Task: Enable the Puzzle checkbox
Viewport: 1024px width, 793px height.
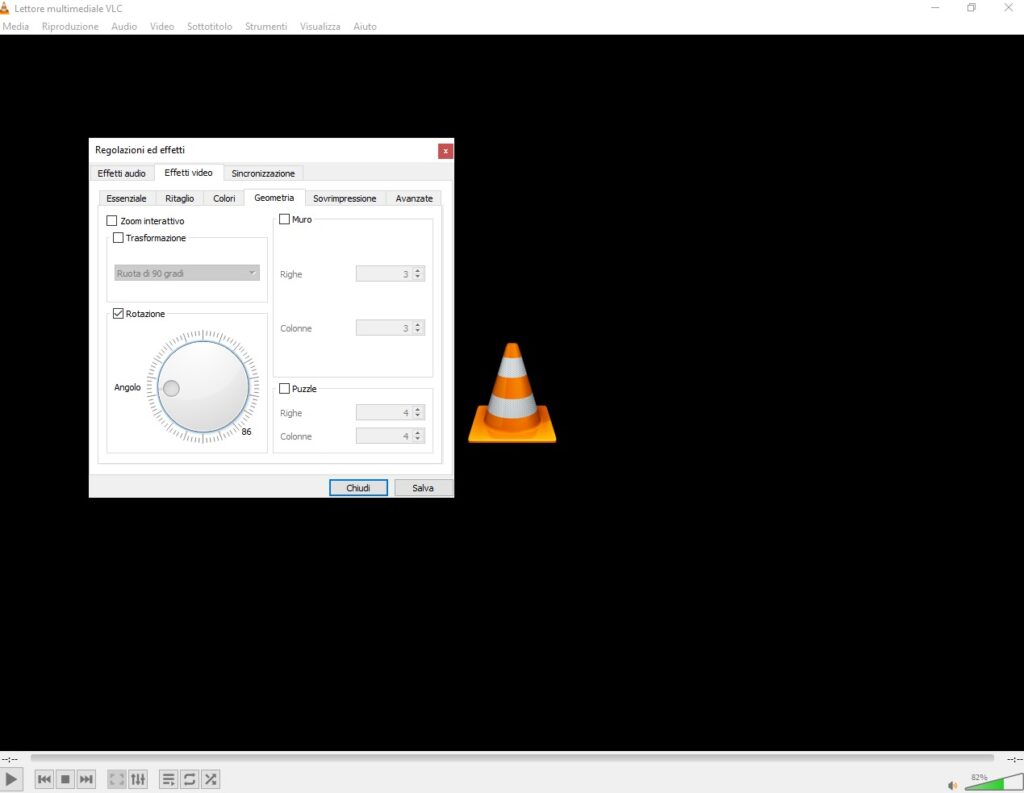Action: click(285, 389)
